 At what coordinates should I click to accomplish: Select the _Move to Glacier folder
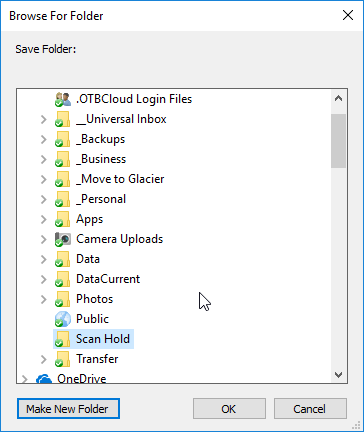(120, 179)
